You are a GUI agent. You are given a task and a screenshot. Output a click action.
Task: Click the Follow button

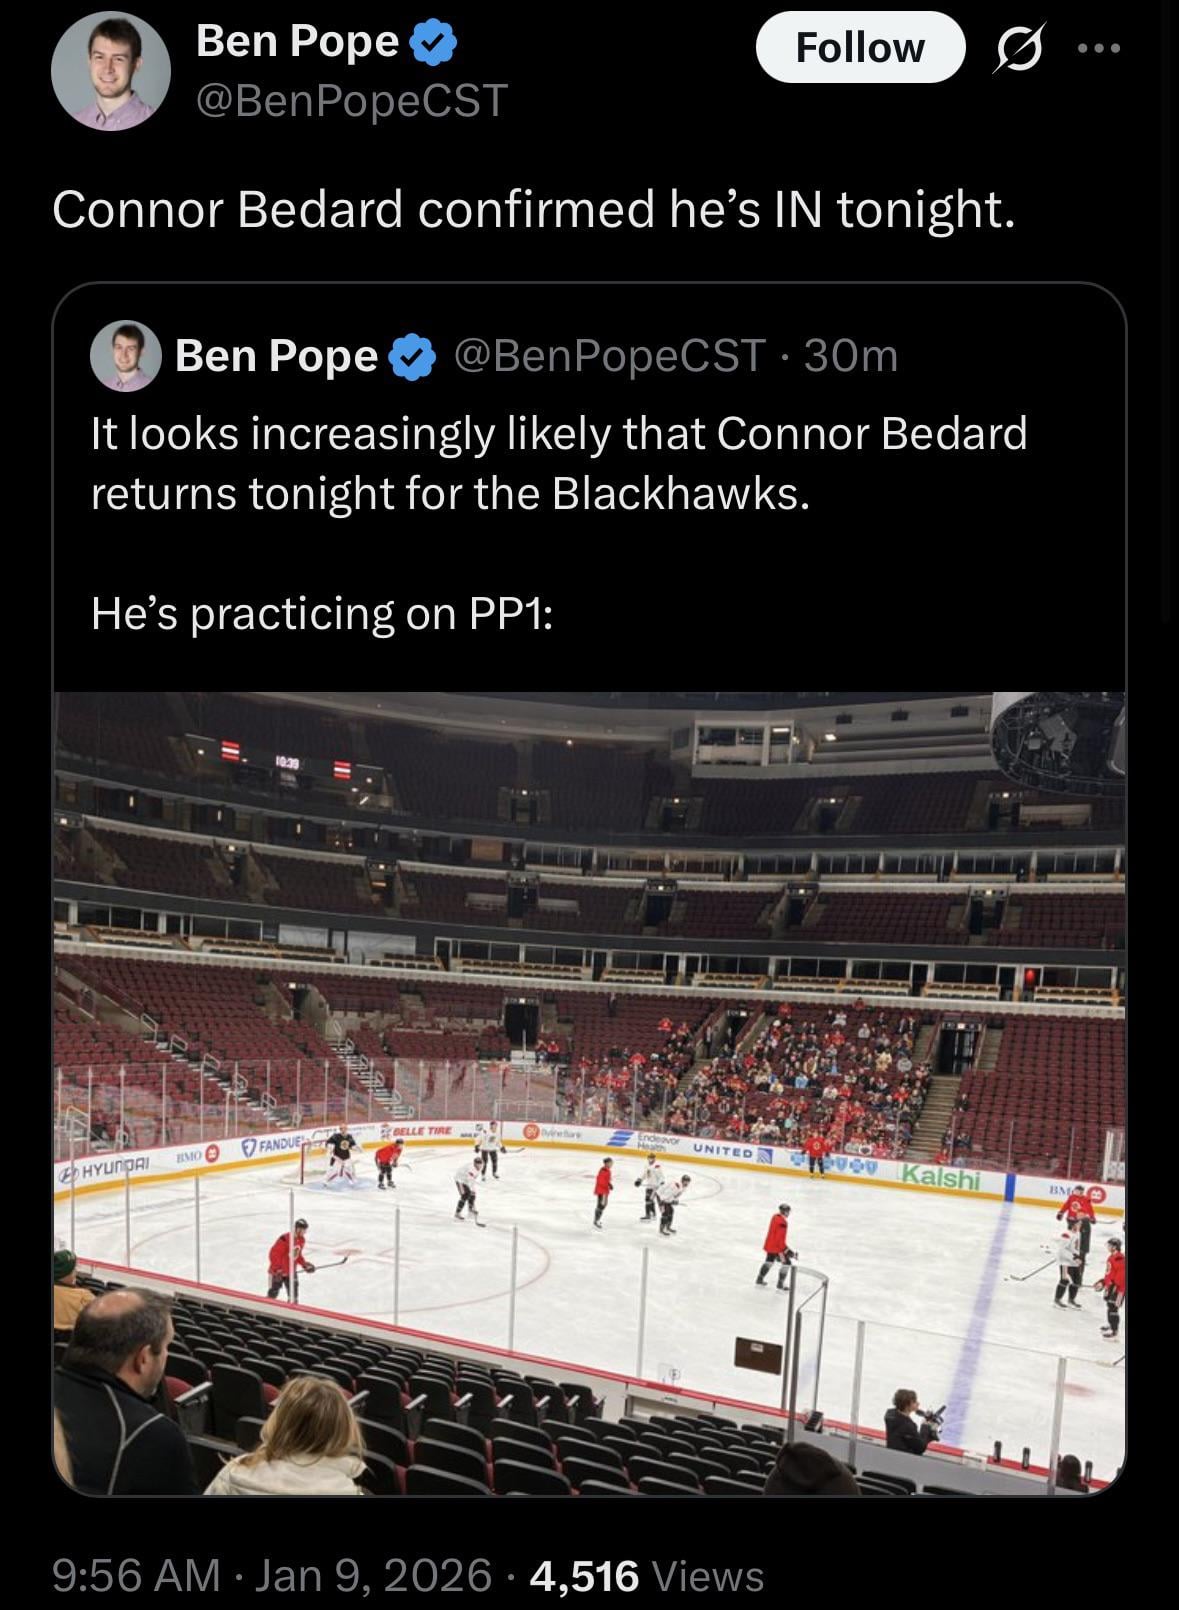[x=860, y=48]
